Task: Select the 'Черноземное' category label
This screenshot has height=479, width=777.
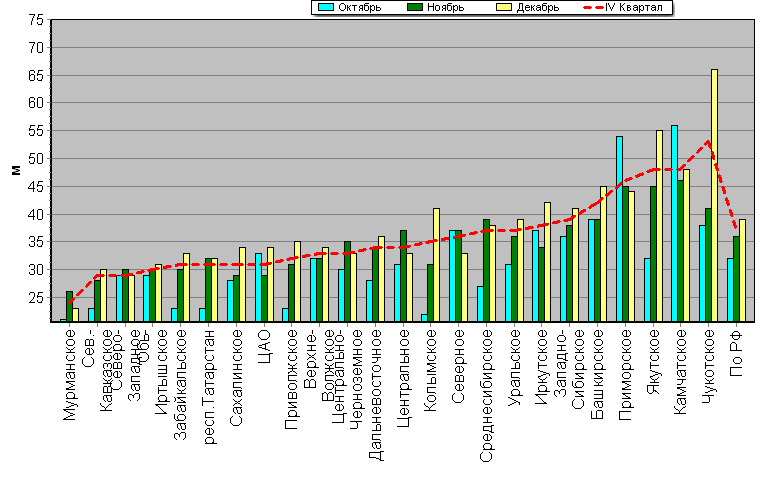Action: click(x=357, y=380)
